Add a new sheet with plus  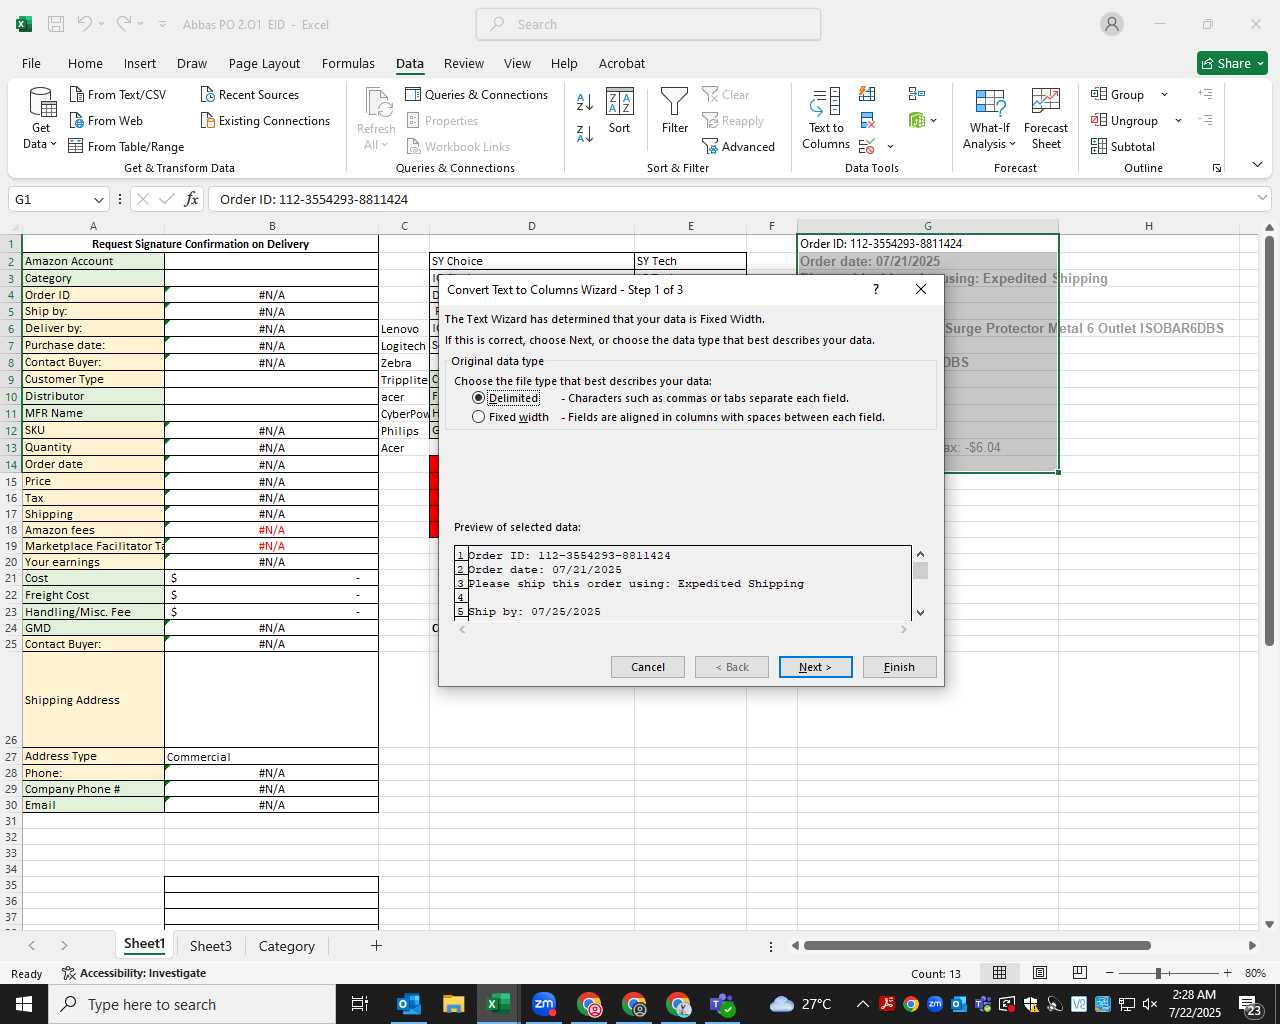pos(376,945)
